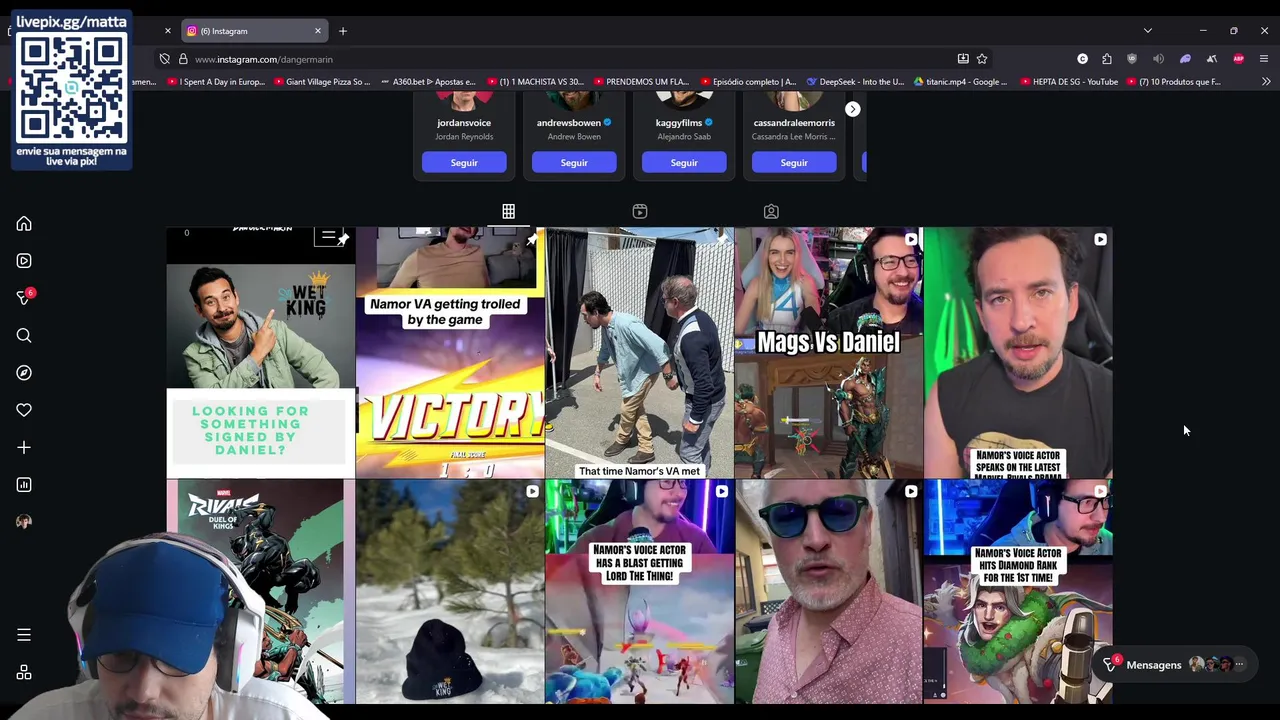This screenshot has width=1280, height=720.
Task: Open Wet King signed merchandise post
Action: (x=260, y=353)
